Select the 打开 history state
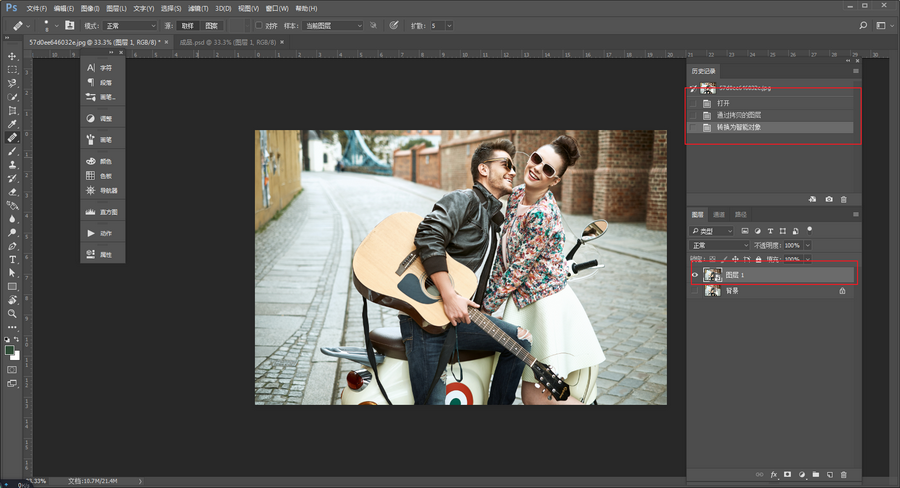This screenshot has width=900, height=488. pyautogui.click(x=724, y=103)
